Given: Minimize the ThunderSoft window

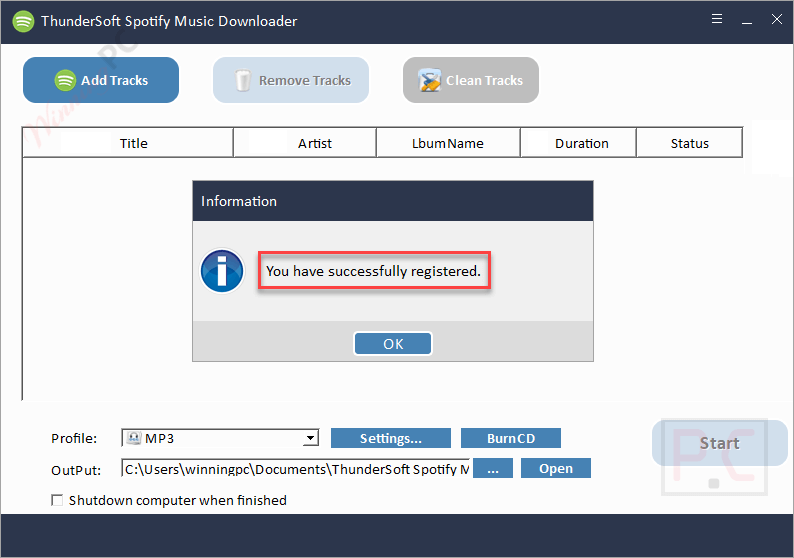Looking at the screenshot, I should [x=746, y=23].
